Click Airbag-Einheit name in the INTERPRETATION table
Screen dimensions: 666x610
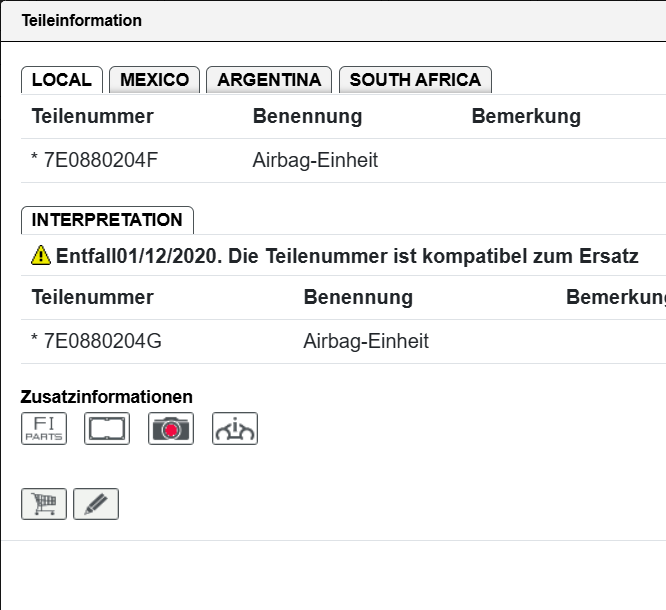(366, 341)
